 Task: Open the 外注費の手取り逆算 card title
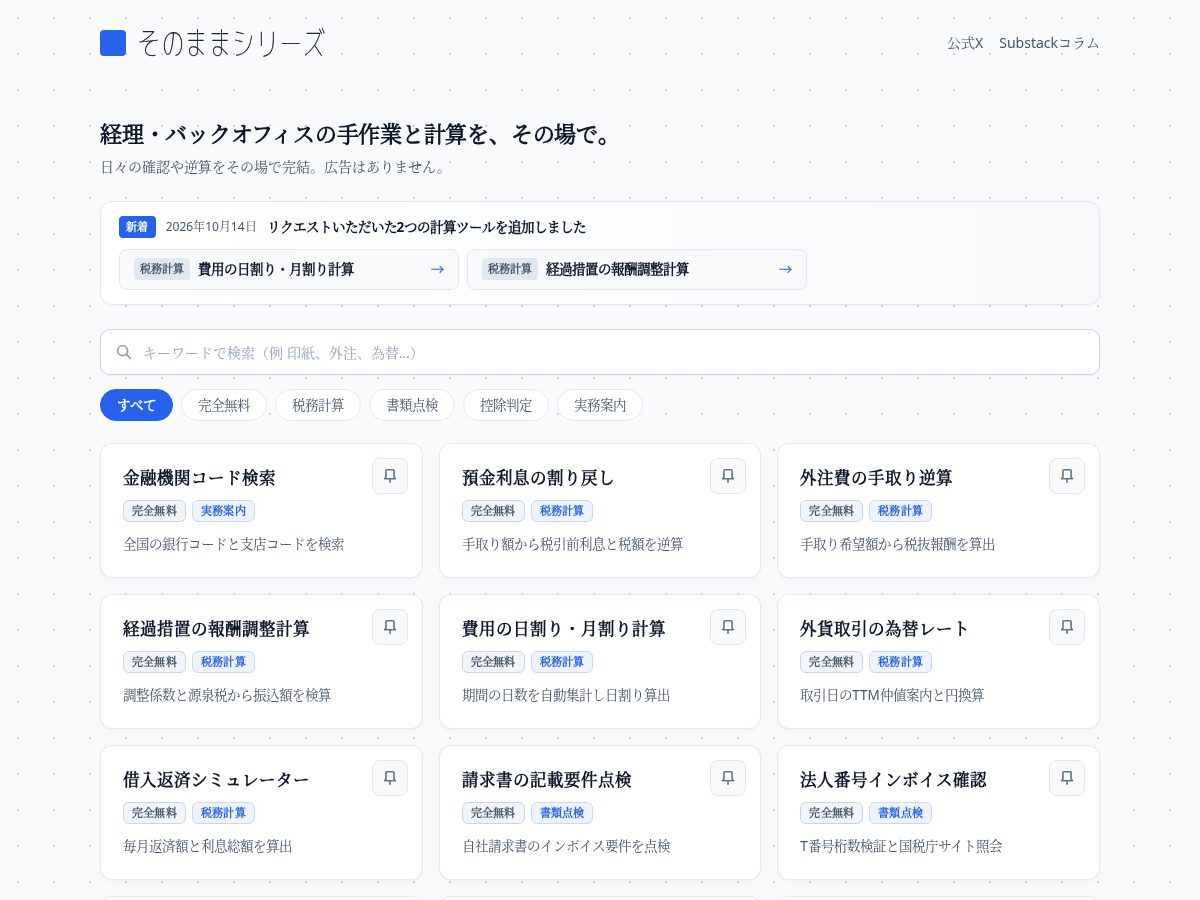click(876, 478)
